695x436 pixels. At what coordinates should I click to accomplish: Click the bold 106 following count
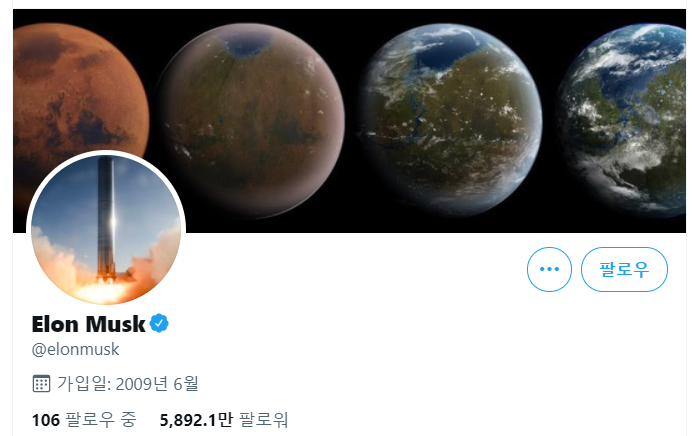[x=46, y=420]
